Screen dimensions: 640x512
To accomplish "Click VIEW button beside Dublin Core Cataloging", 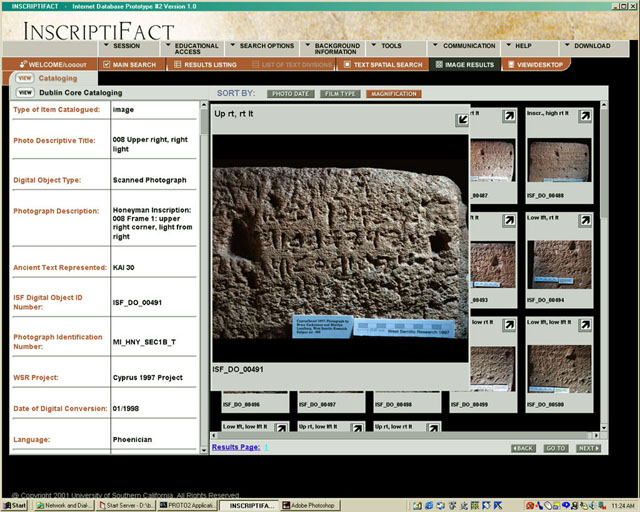I will coord(25,93).
